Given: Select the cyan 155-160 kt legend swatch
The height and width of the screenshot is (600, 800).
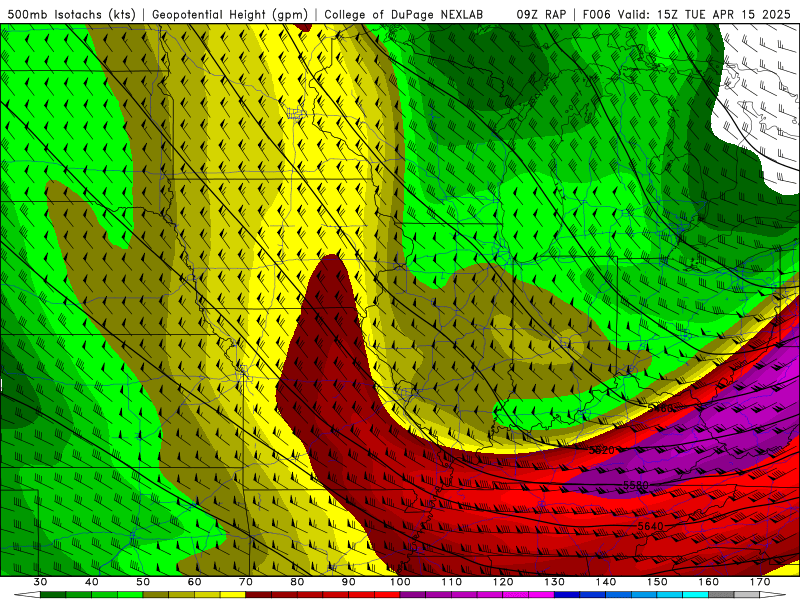Looking at the screenshot, I should point(695,595).
